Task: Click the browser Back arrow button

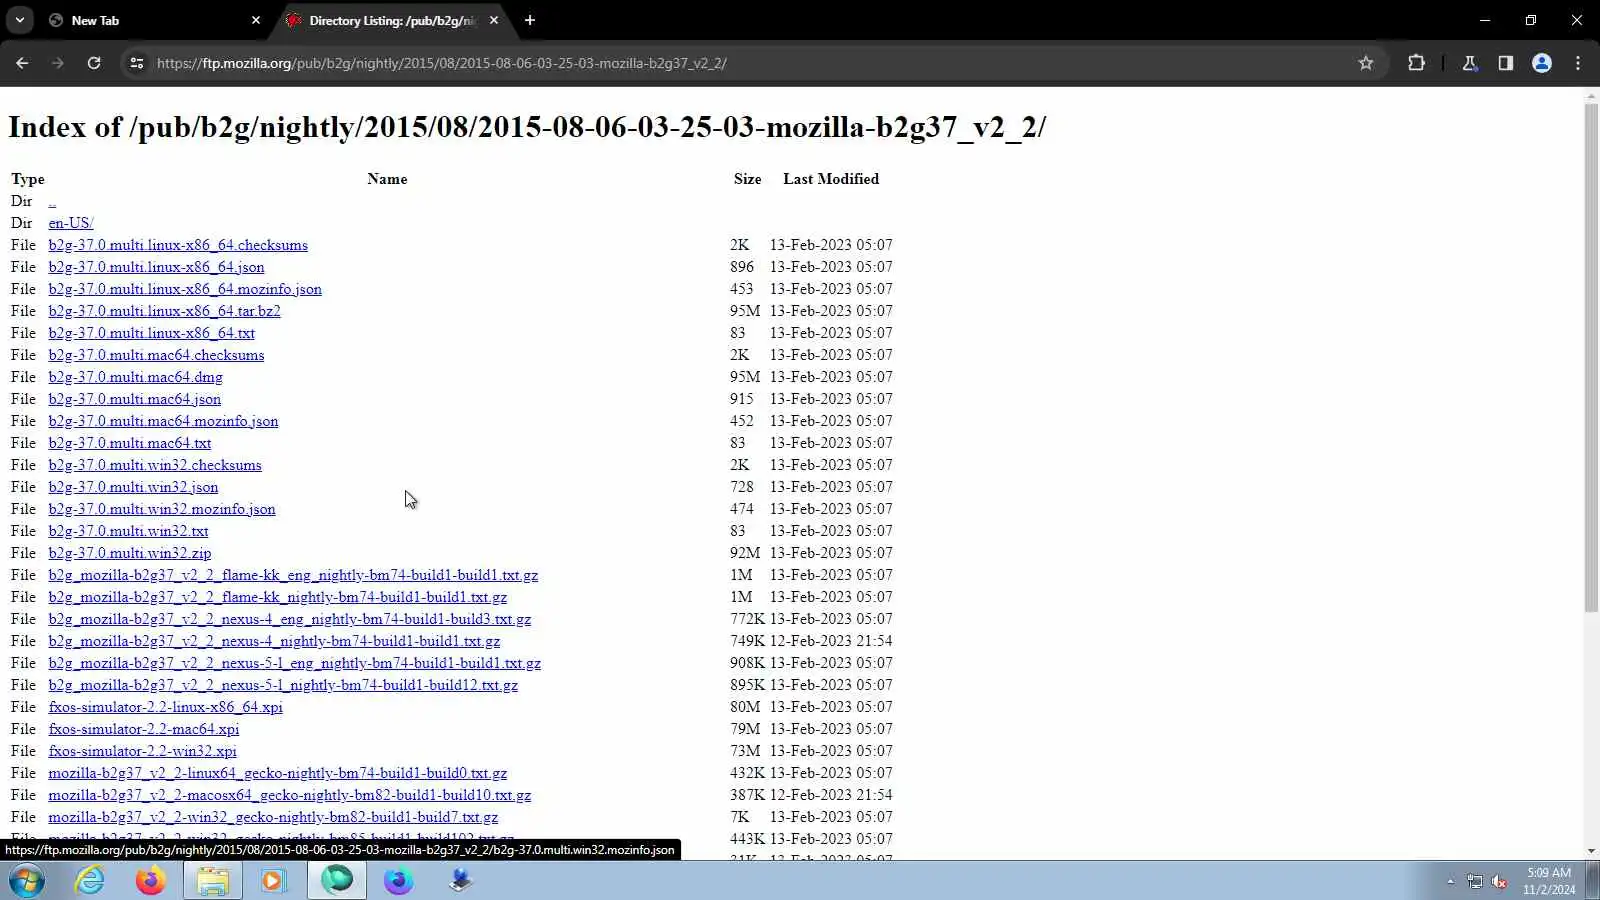Action: pyautogui.click(x=22, y=63)
